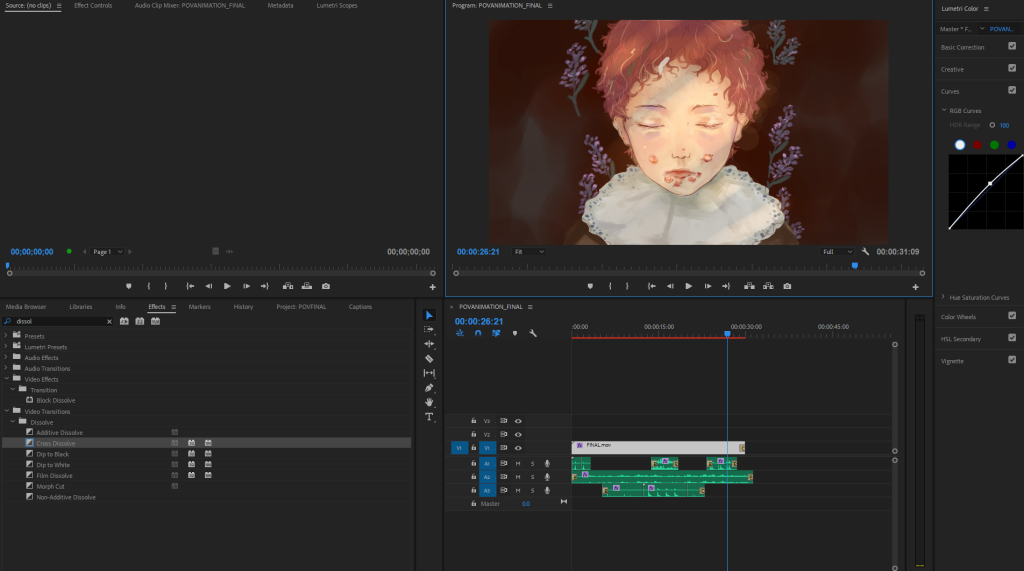This screenshot has height=571, width=1024.
Task: Select the Selection tool arrow
Action: point(429,316)
